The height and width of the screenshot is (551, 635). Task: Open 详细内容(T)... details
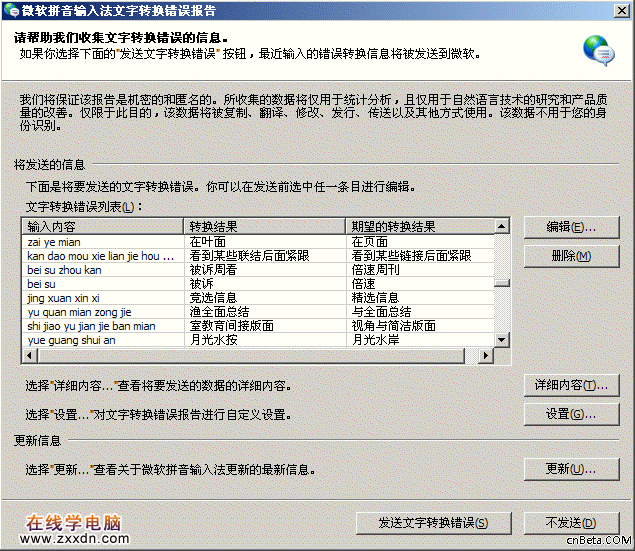coord(571,385)
